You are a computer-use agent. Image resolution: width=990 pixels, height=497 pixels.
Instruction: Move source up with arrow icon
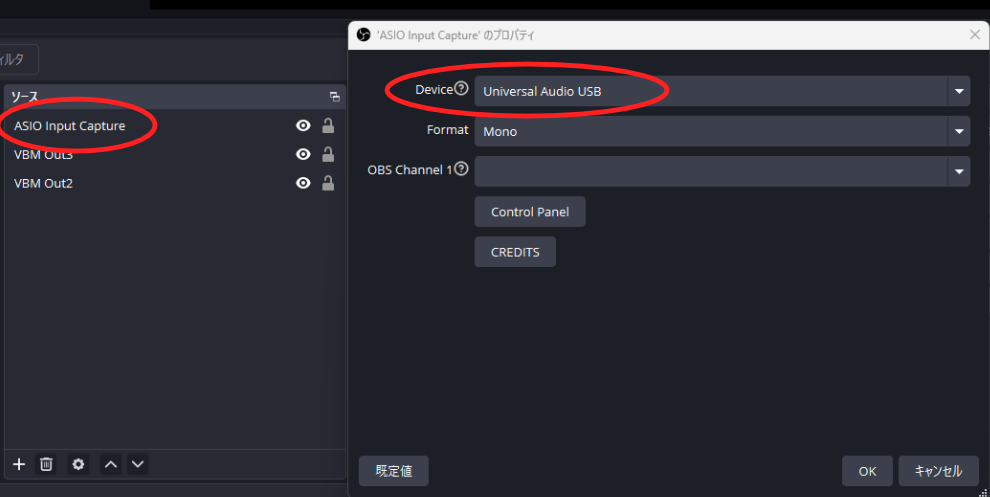point(111,464)
